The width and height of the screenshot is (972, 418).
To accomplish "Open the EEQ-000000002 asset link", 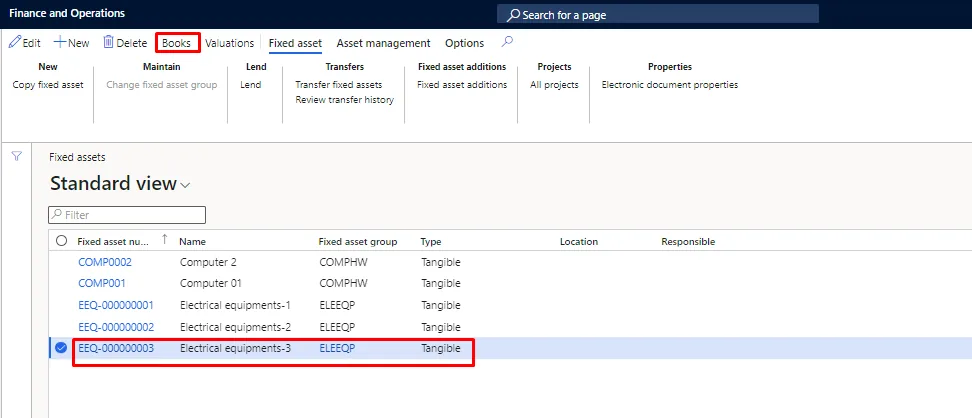I will click(116, 327).
